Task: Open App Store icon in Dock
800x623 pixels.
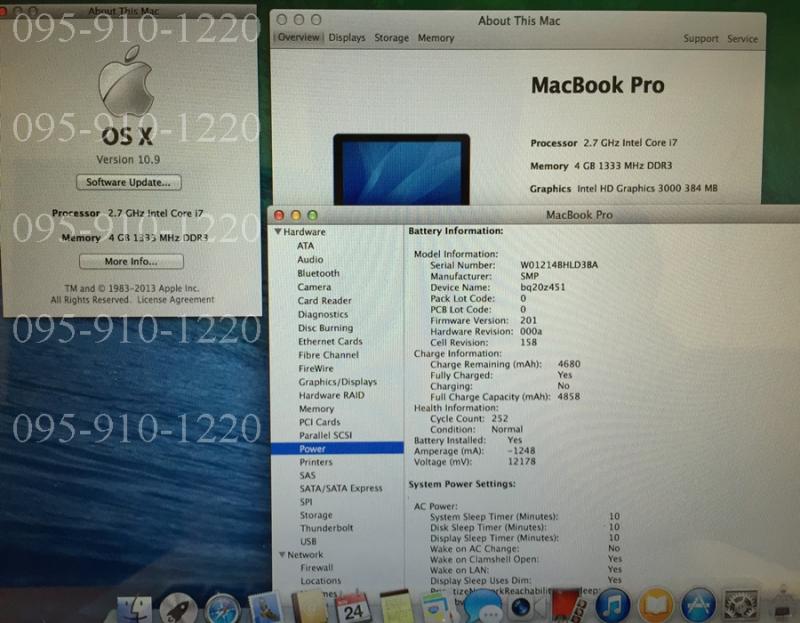Action: point(698,606)
